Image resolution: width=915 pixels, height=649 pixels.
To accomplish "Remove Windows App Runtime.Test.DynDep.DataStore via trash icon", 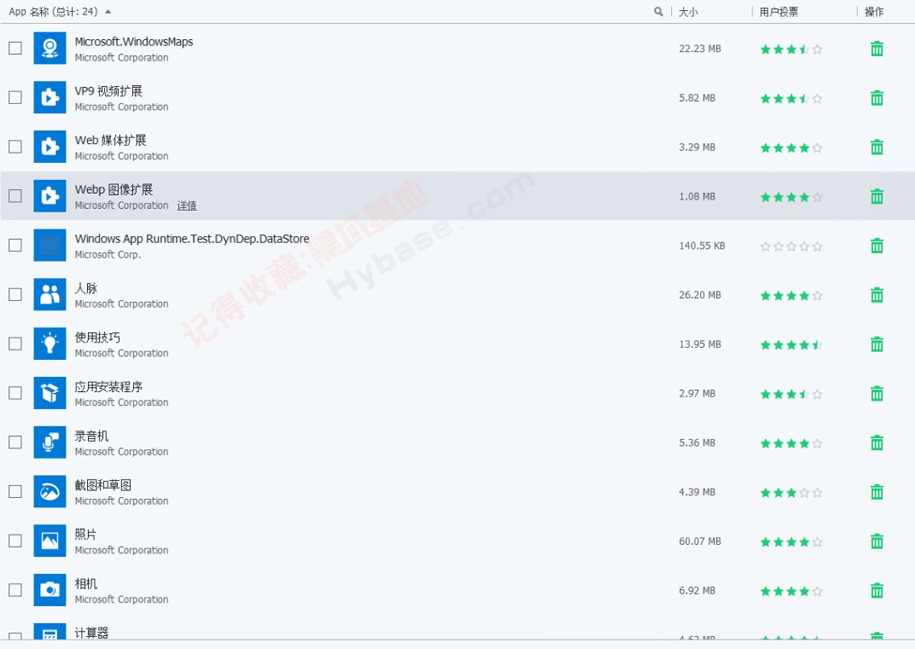I will (x=876, y=246).
